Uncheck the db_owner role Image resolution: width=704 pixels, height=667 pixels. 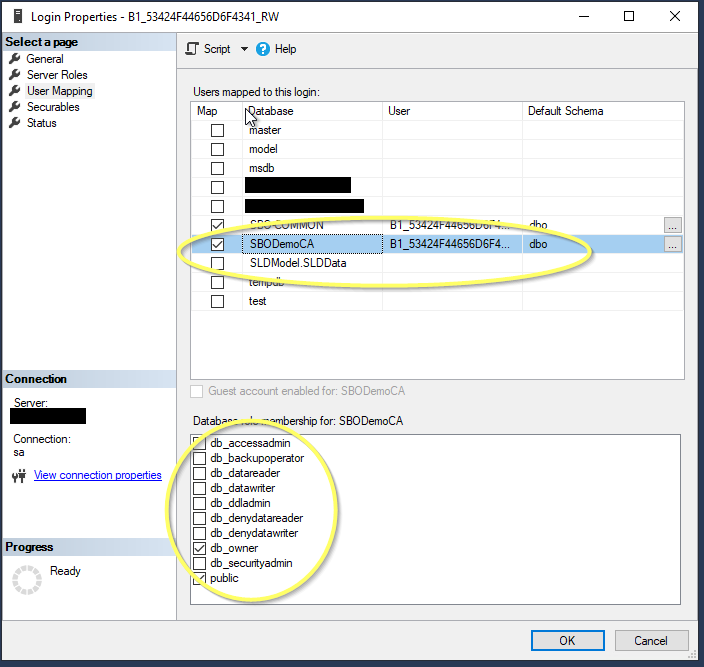(x=199, y=549)
